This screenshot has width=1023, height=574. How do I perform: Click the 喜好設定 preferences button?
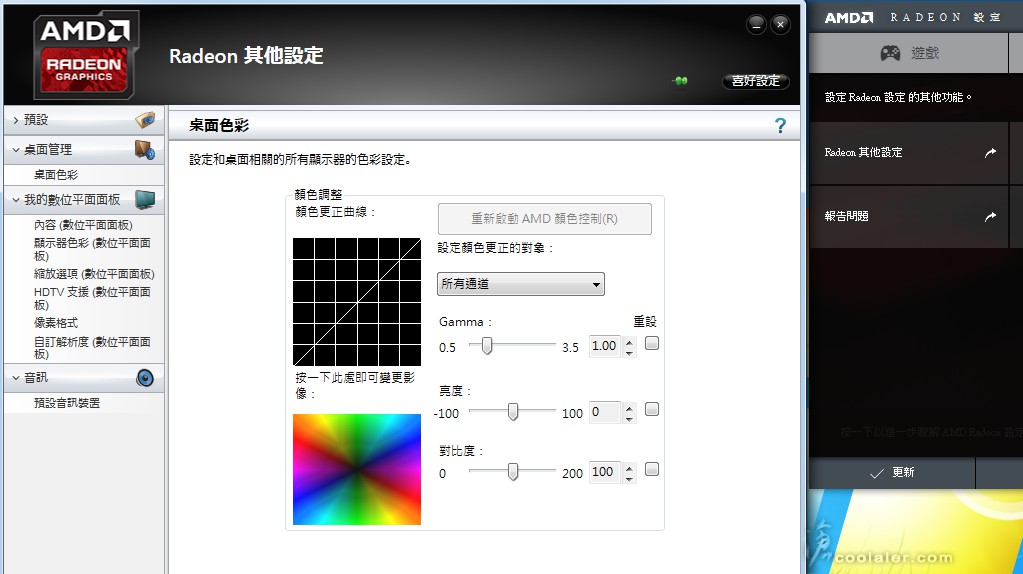756,81
